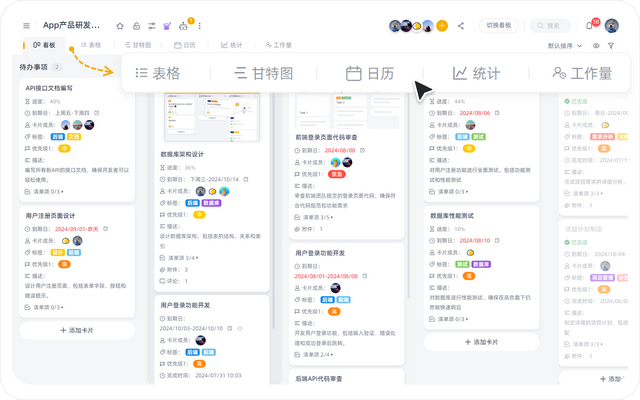Select the 看板 view tab
640x400 pixels.
tap(44, 45)
